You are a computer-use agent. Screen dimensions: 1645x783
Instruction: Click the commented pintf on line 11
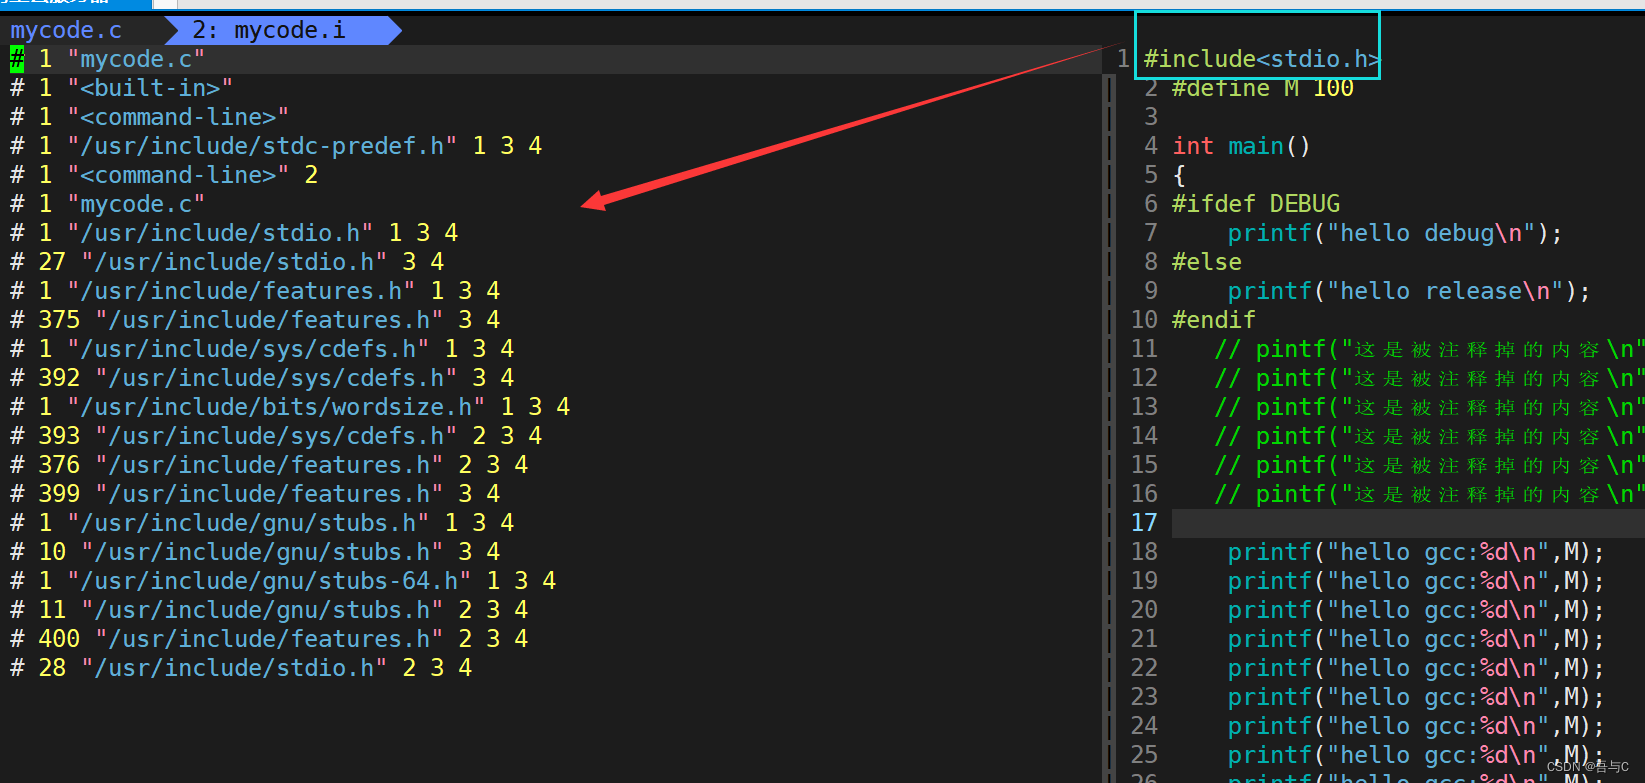point(1430,349)
